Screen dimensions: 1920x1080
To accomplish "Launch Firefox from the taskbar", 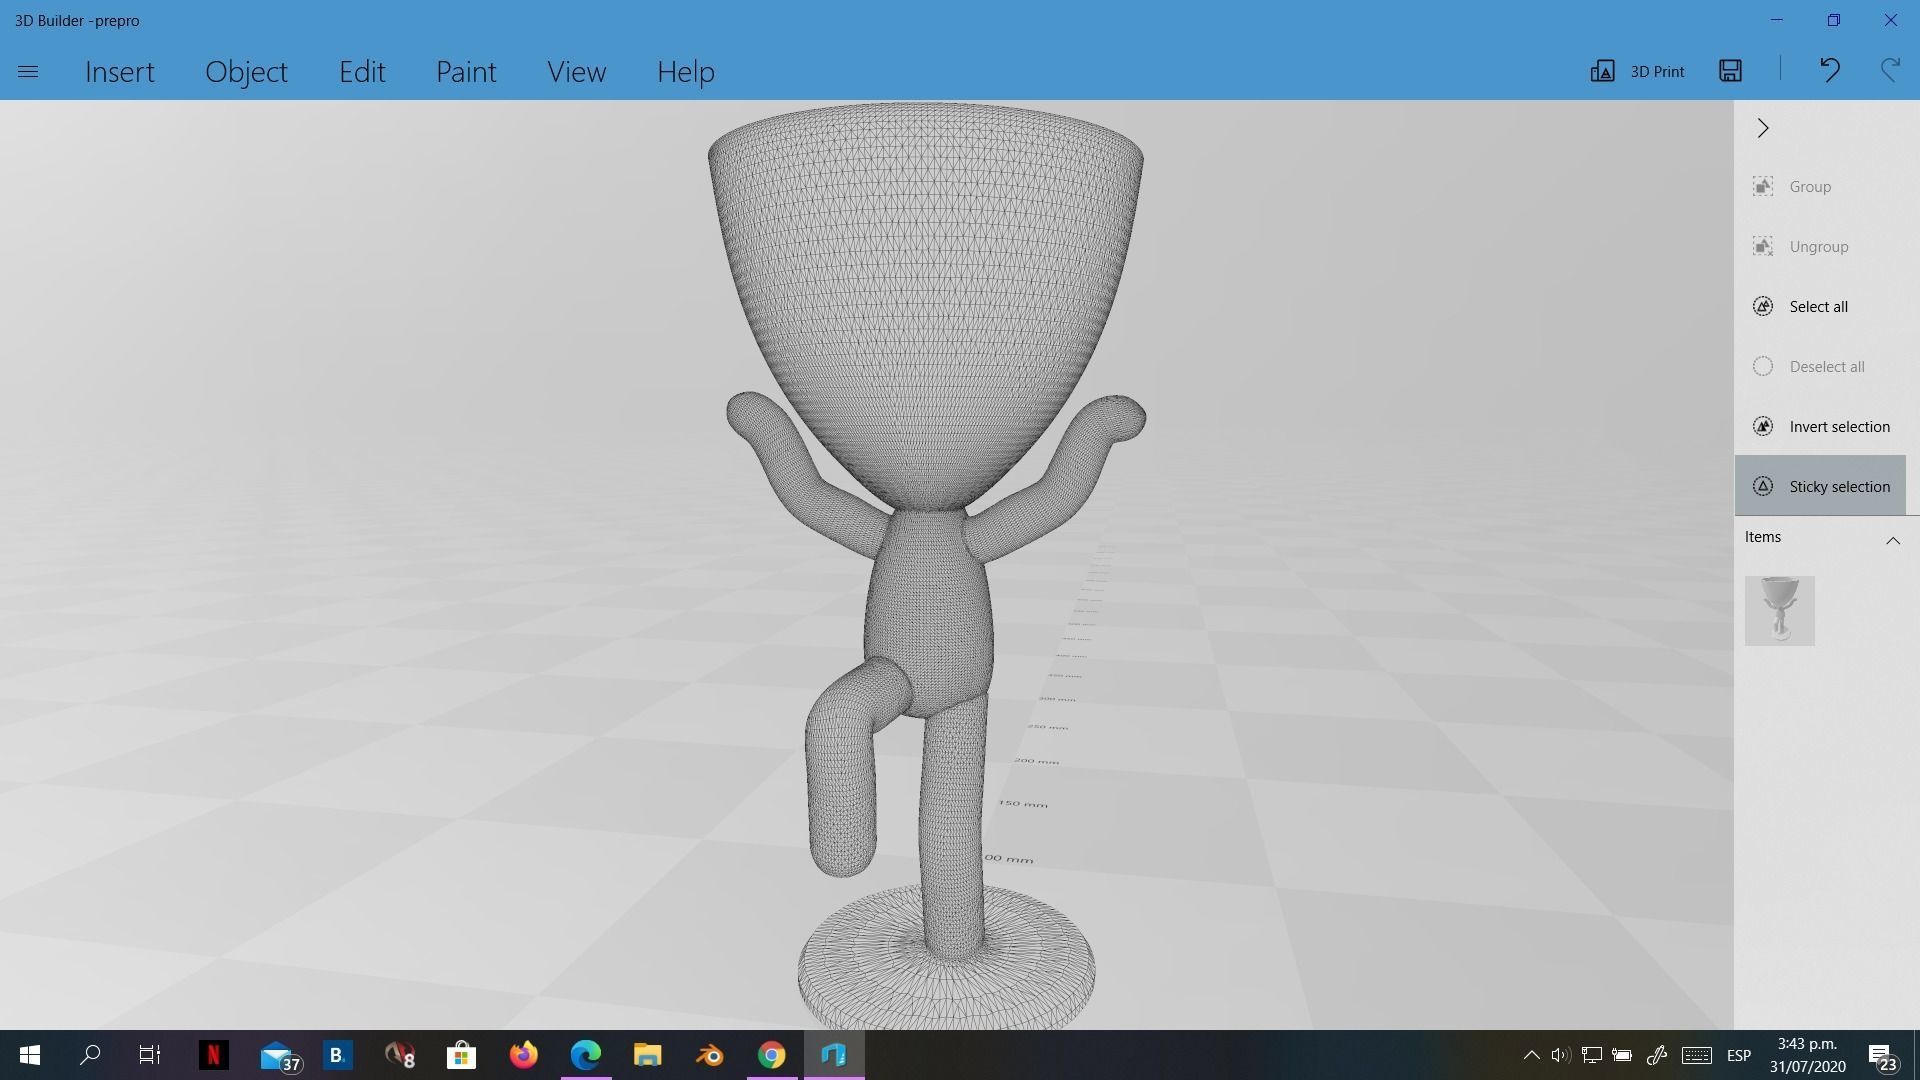I will tap(523, 1055).
